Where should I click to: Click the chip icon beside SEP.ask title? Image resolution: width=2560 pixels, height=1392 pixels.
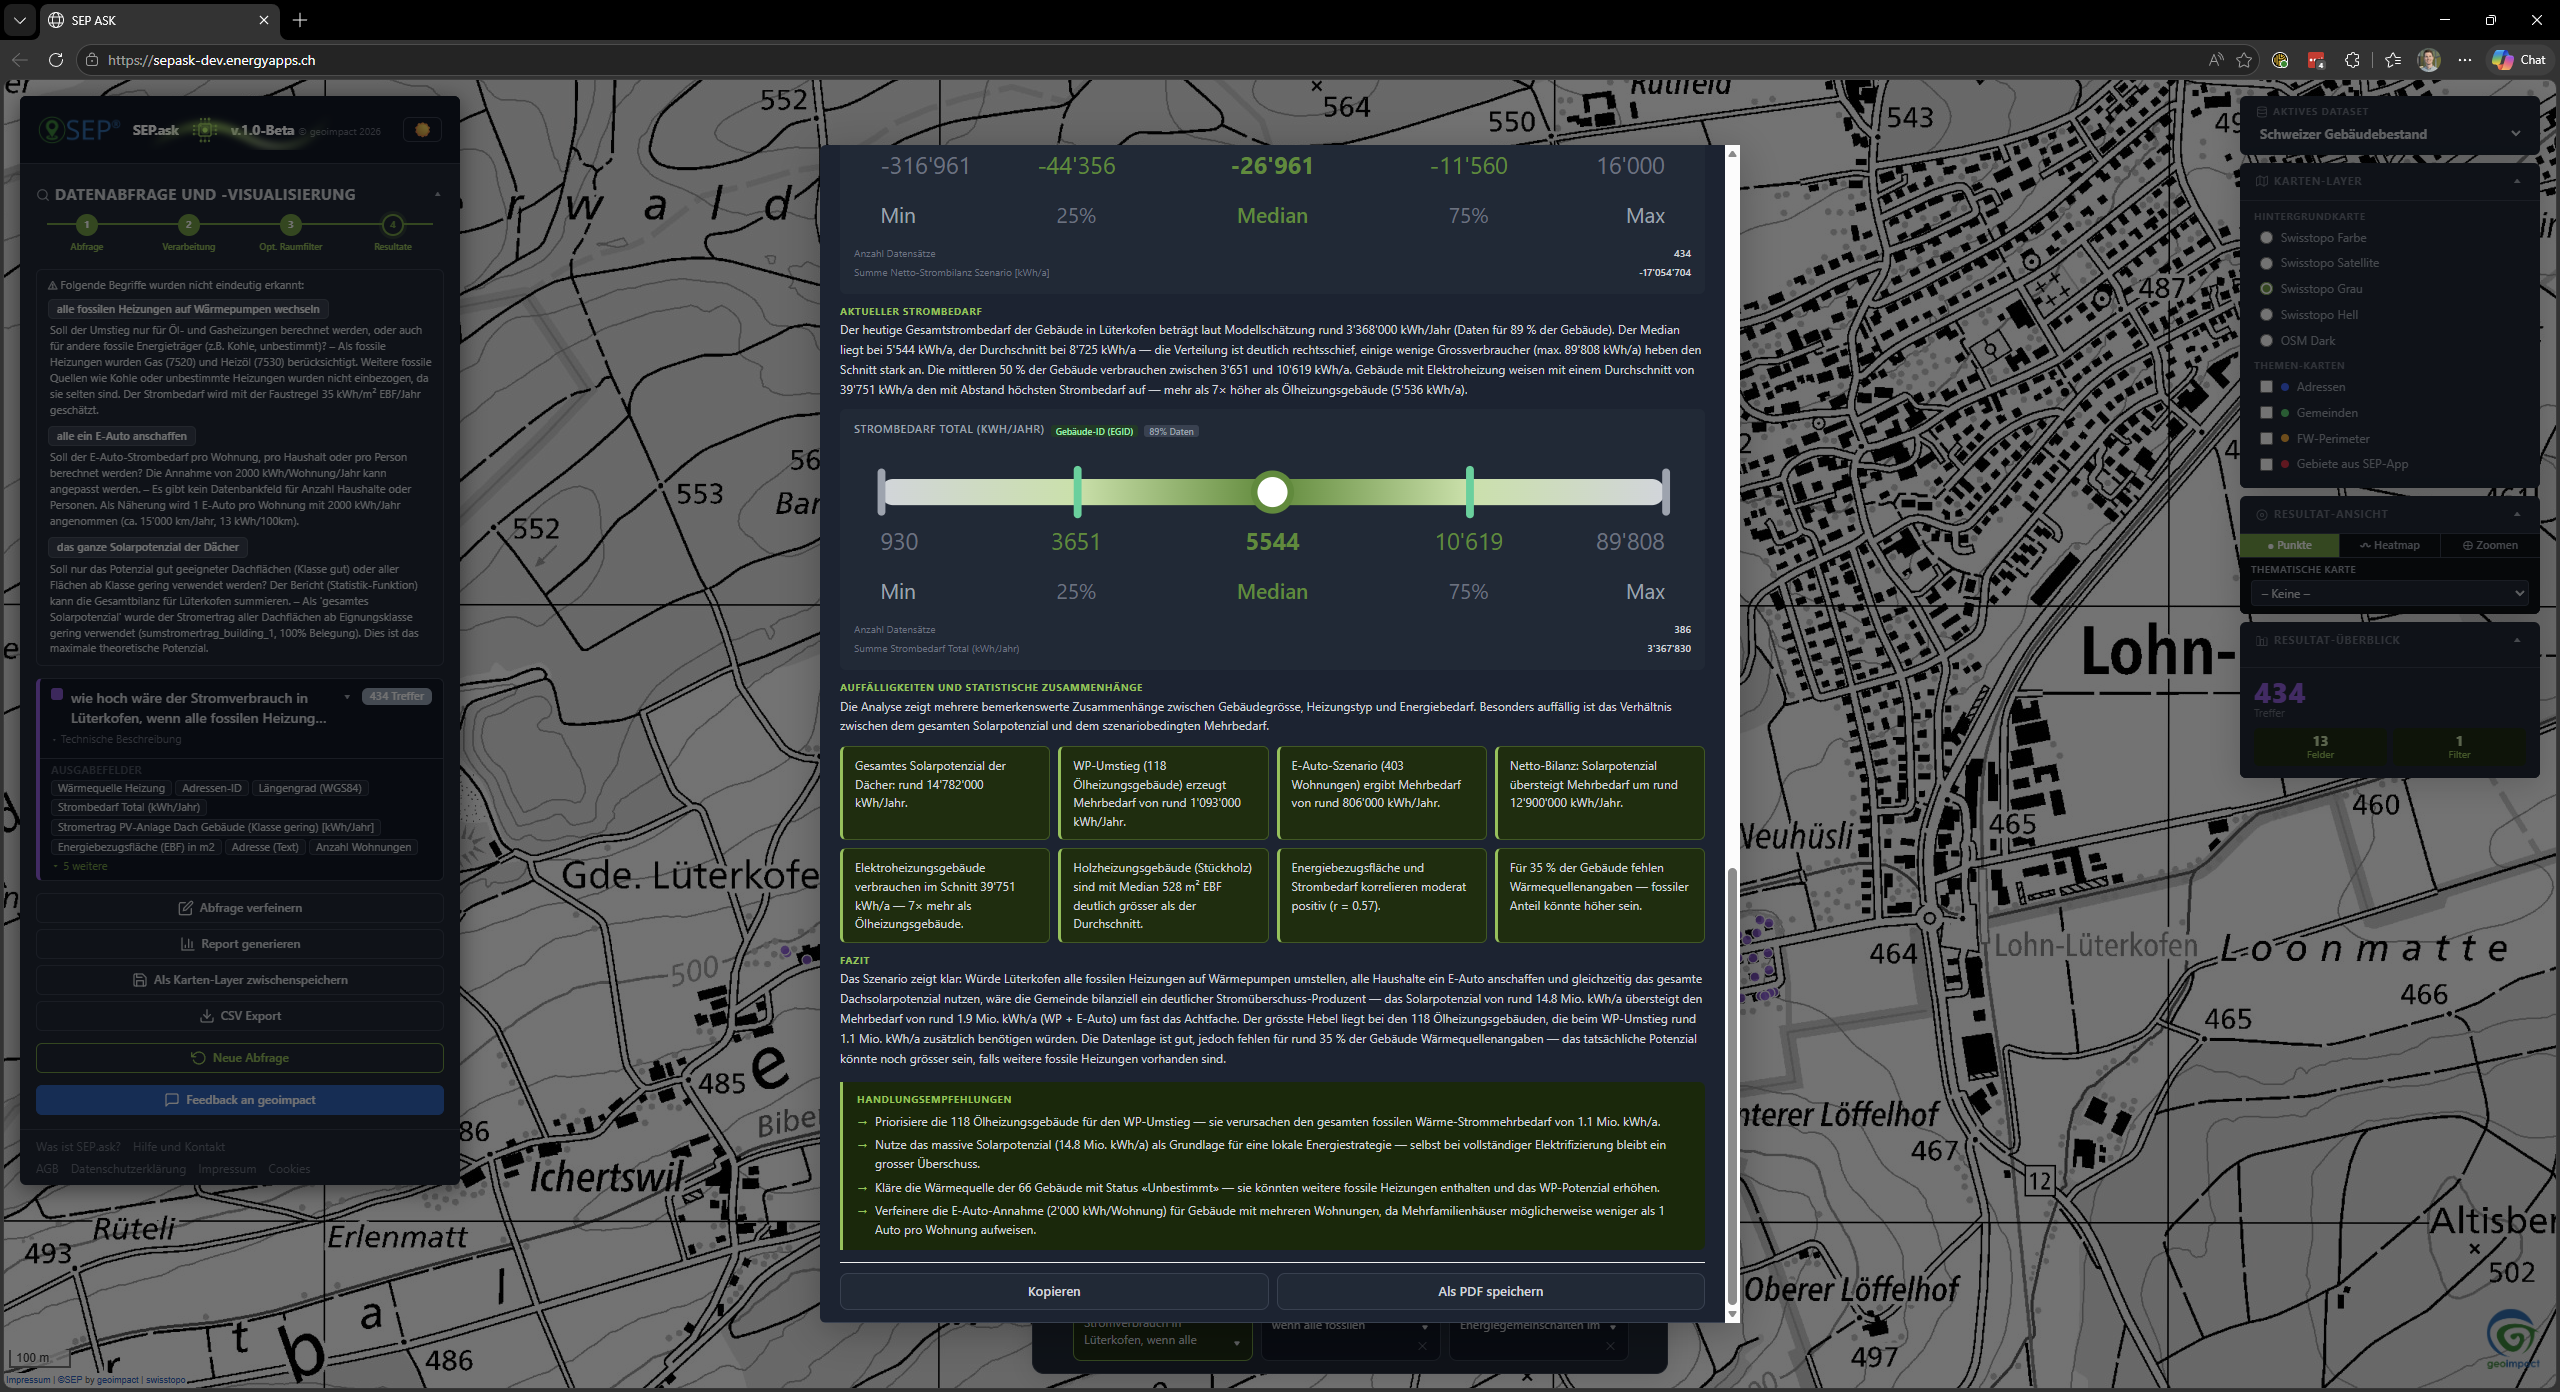pyautogui.click(x=204, y=130)
